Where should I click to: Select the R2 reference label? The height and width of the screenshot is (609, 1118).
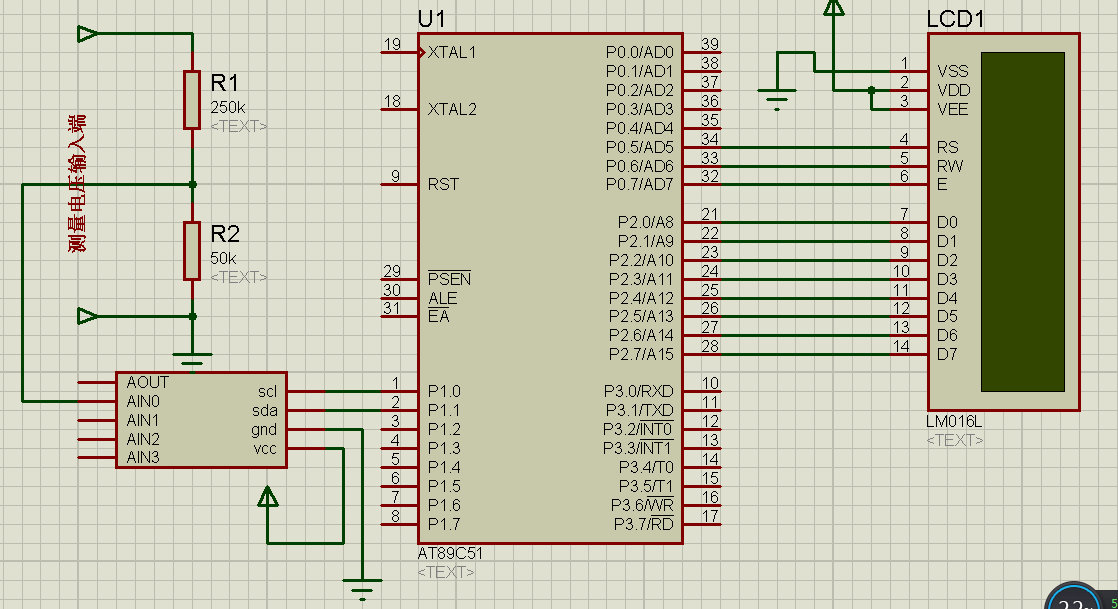(x=225, y=234)
